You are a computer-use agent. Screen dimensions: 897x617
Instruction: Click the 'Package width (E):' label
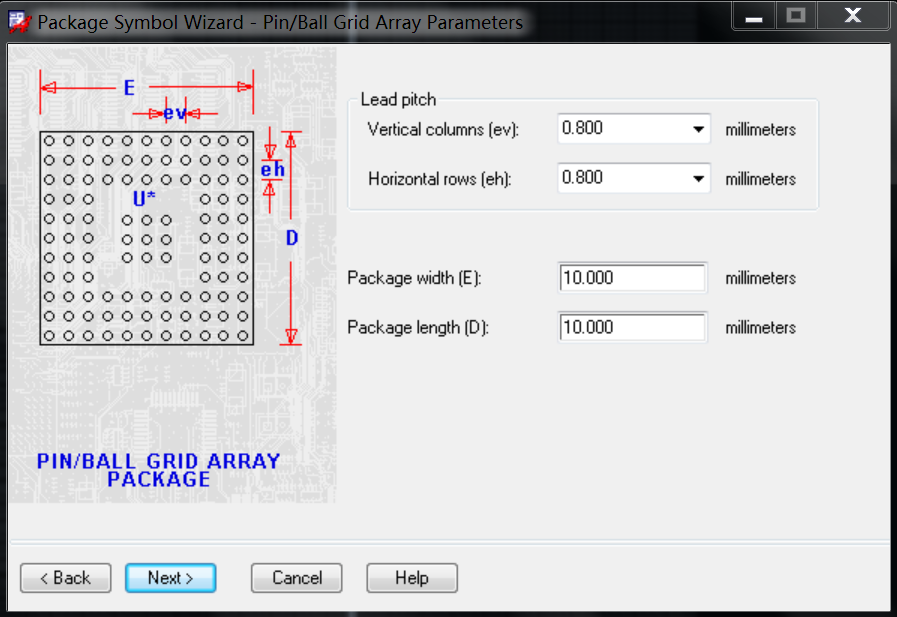(x=415, y=278)
